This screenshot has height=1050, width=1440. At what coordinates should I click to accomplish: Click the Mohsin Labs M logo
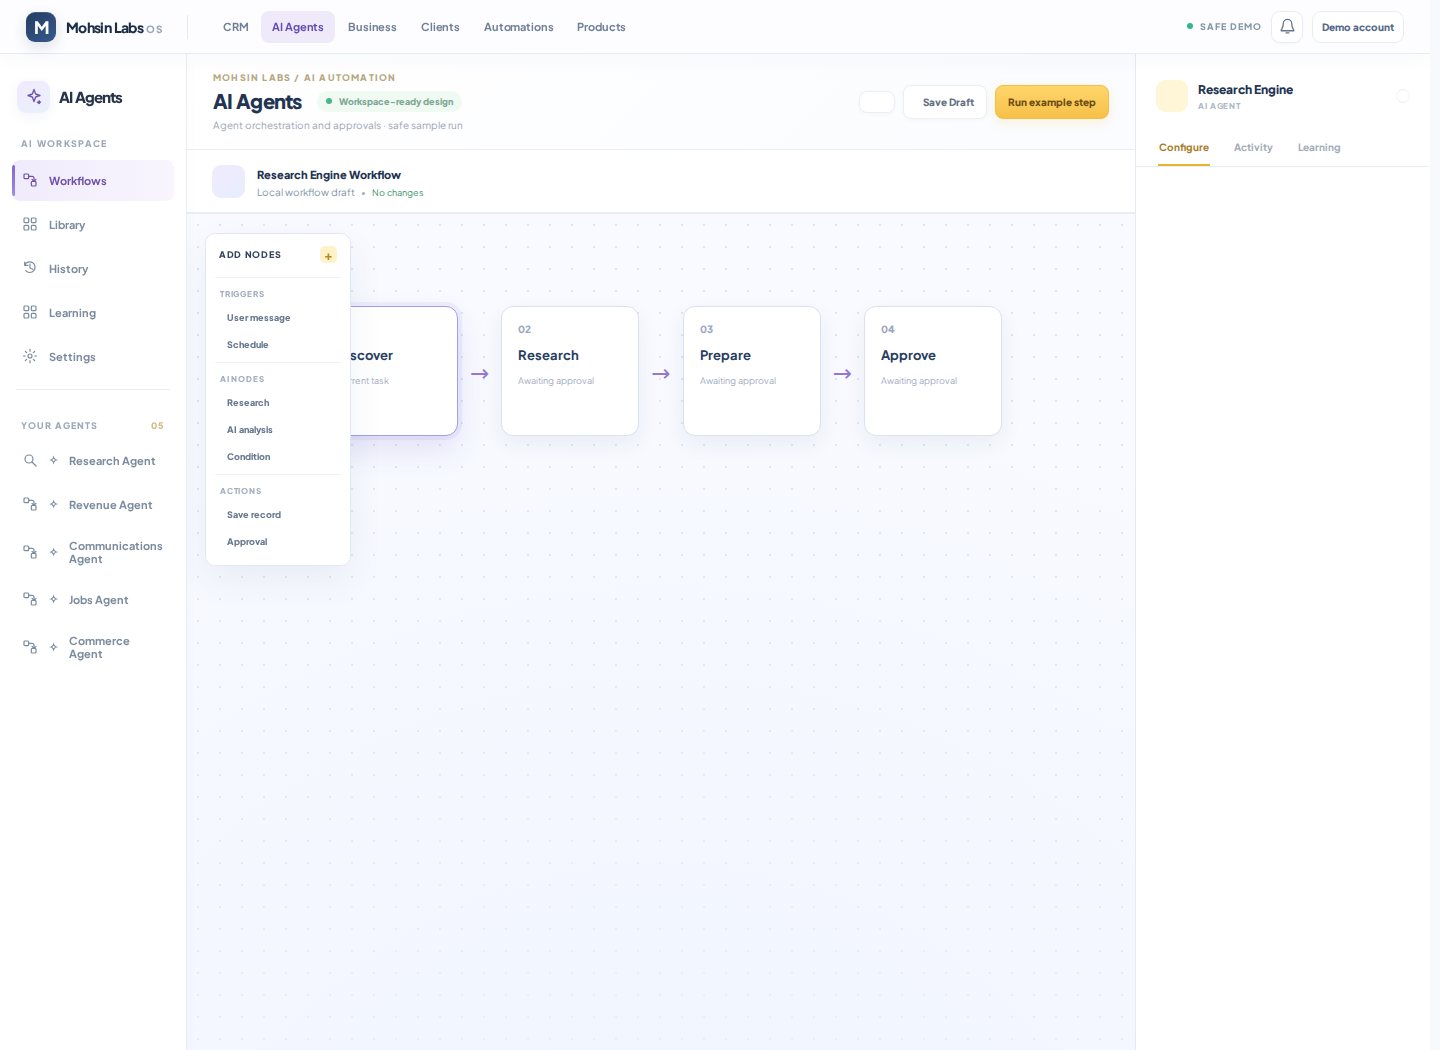[41, 27]
